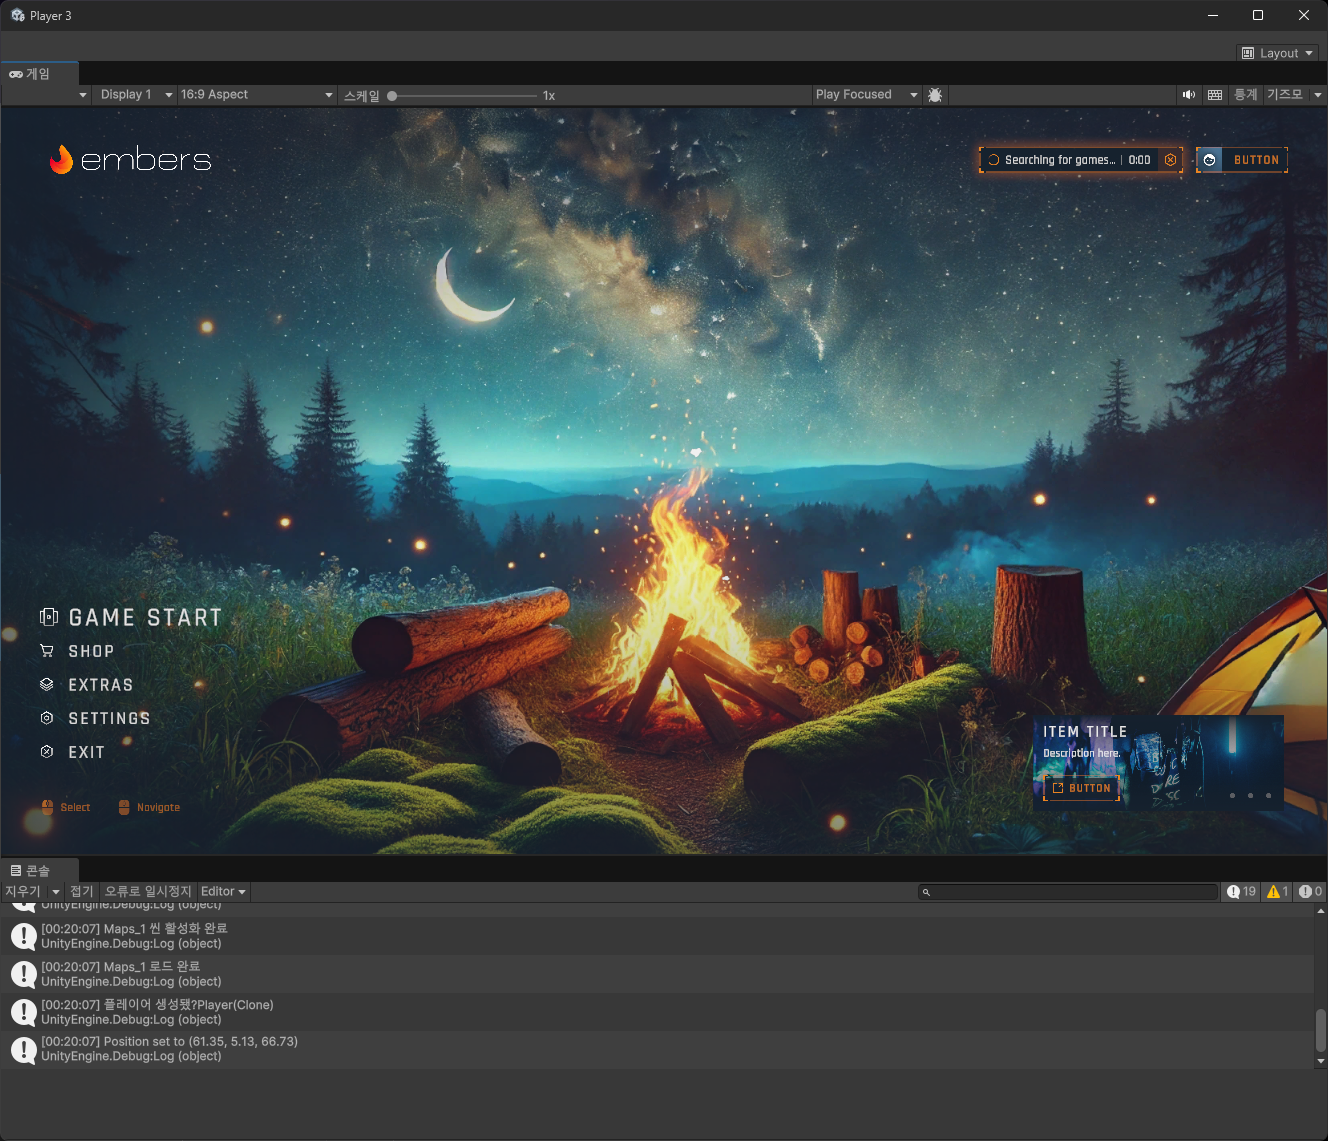
Task: Click the 0:00 search timer text
Action: [1139, 160]
